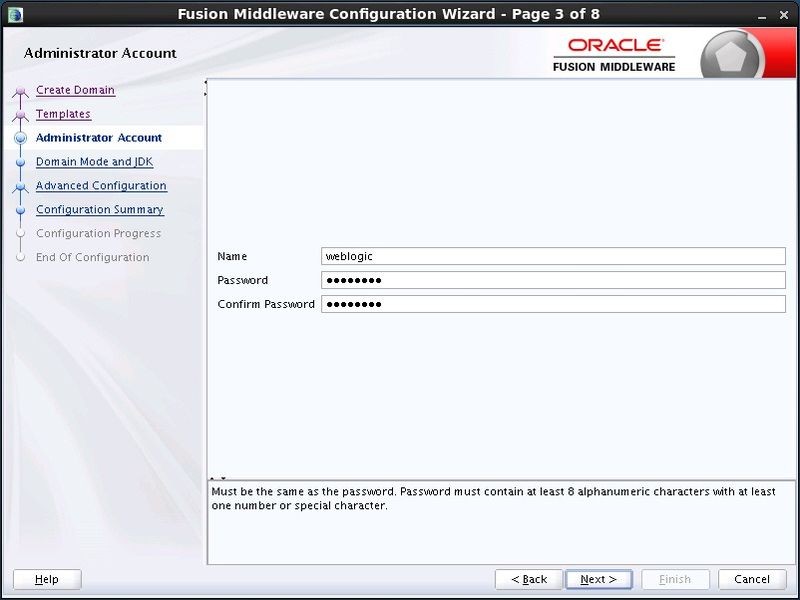The height and width of the screenshot is (600, 800).
Task: Click the password requirement message text
Action: (x=493, y=498)
